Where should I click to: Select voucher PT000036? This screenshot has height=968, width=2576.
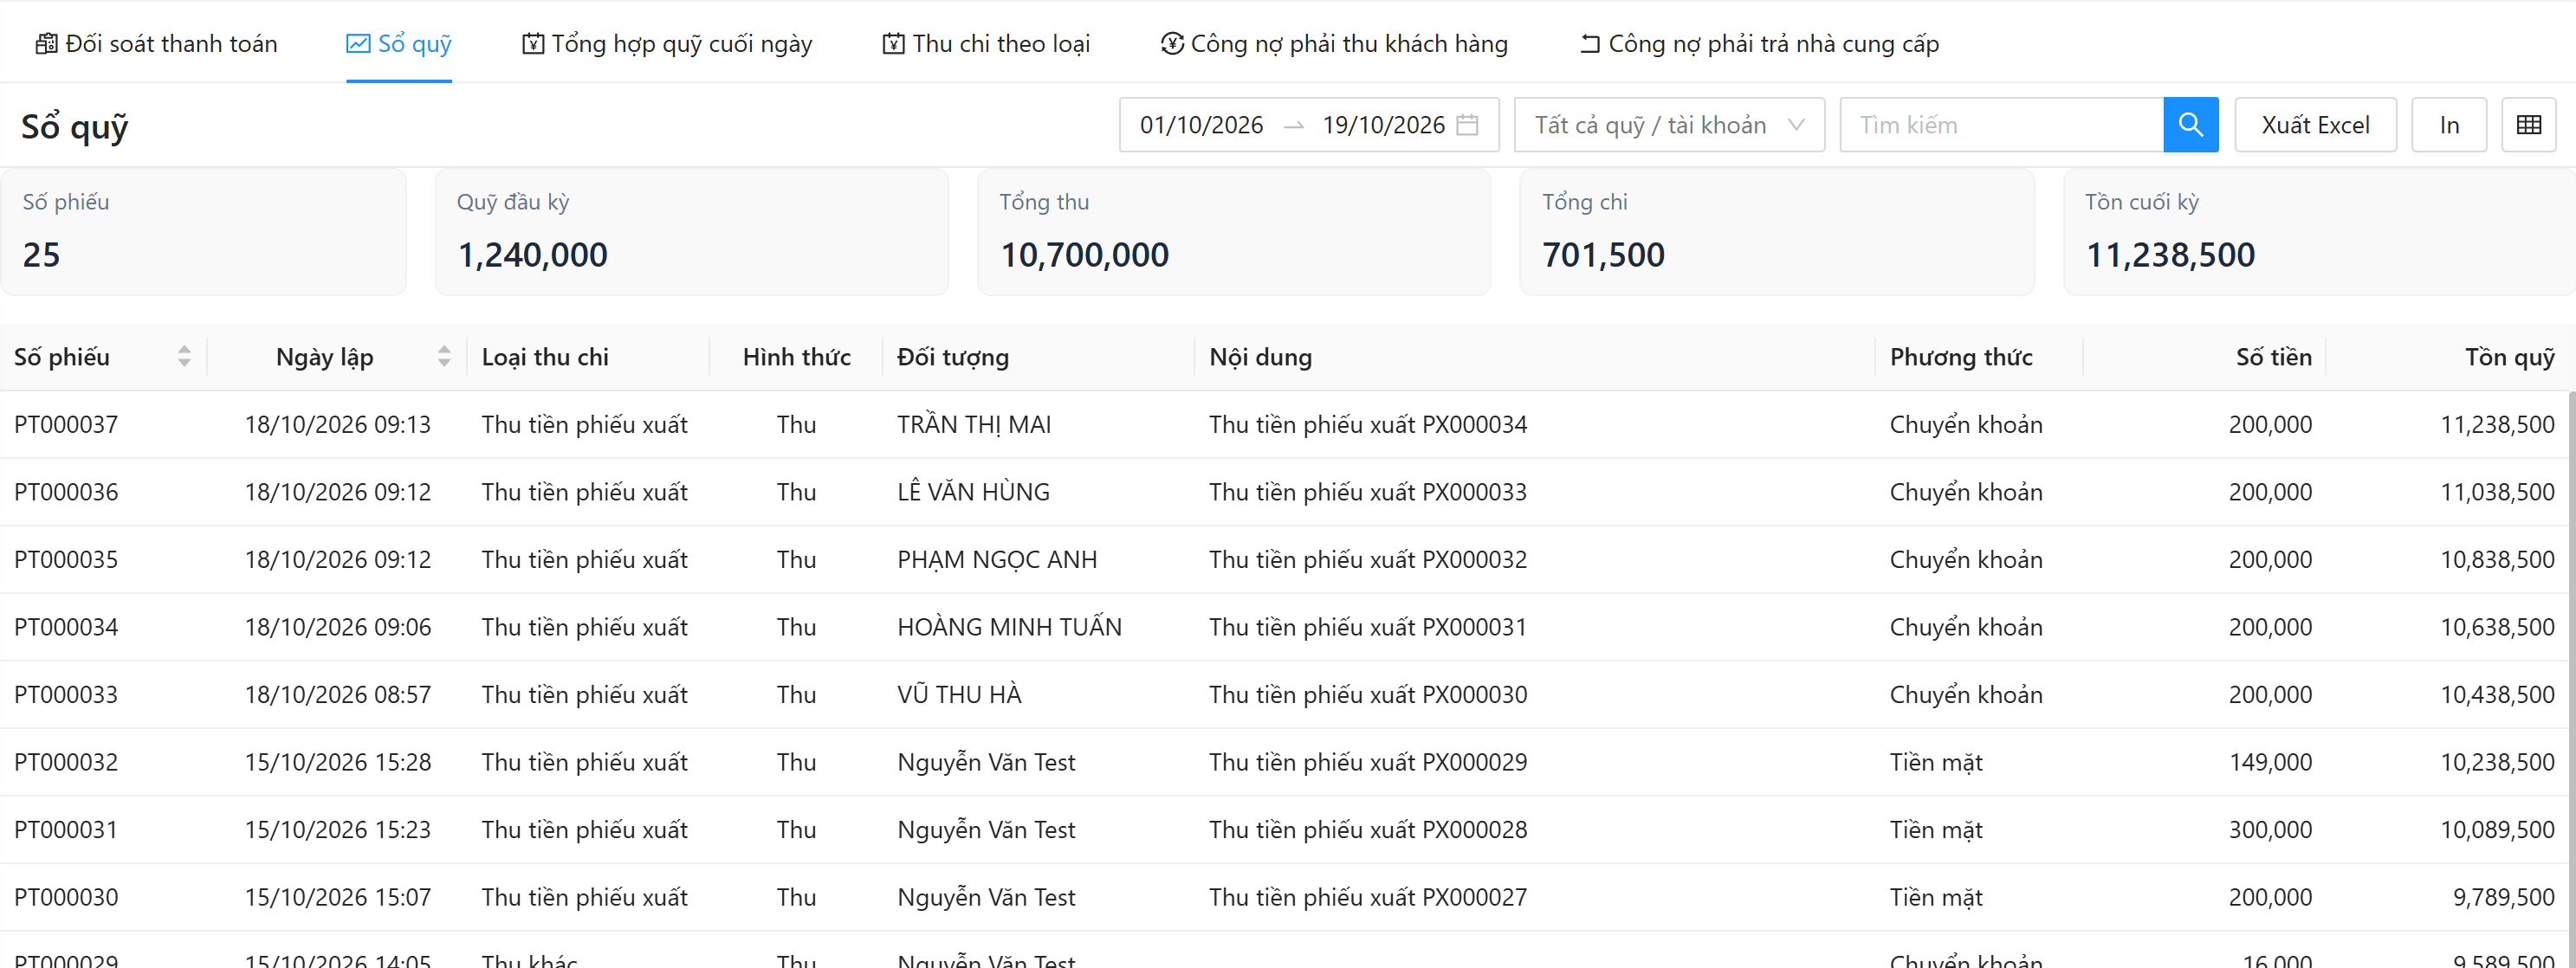tap(66, 492)
